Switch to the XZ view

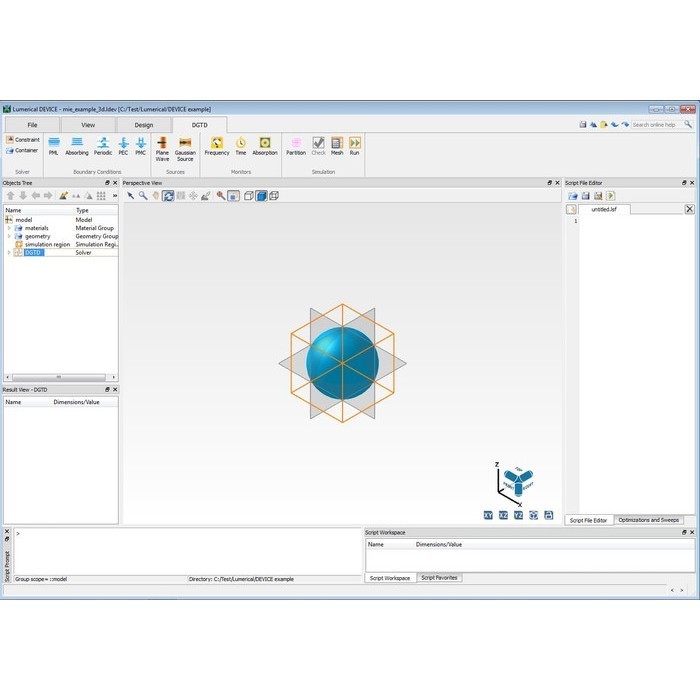click(x=503, y=515)
